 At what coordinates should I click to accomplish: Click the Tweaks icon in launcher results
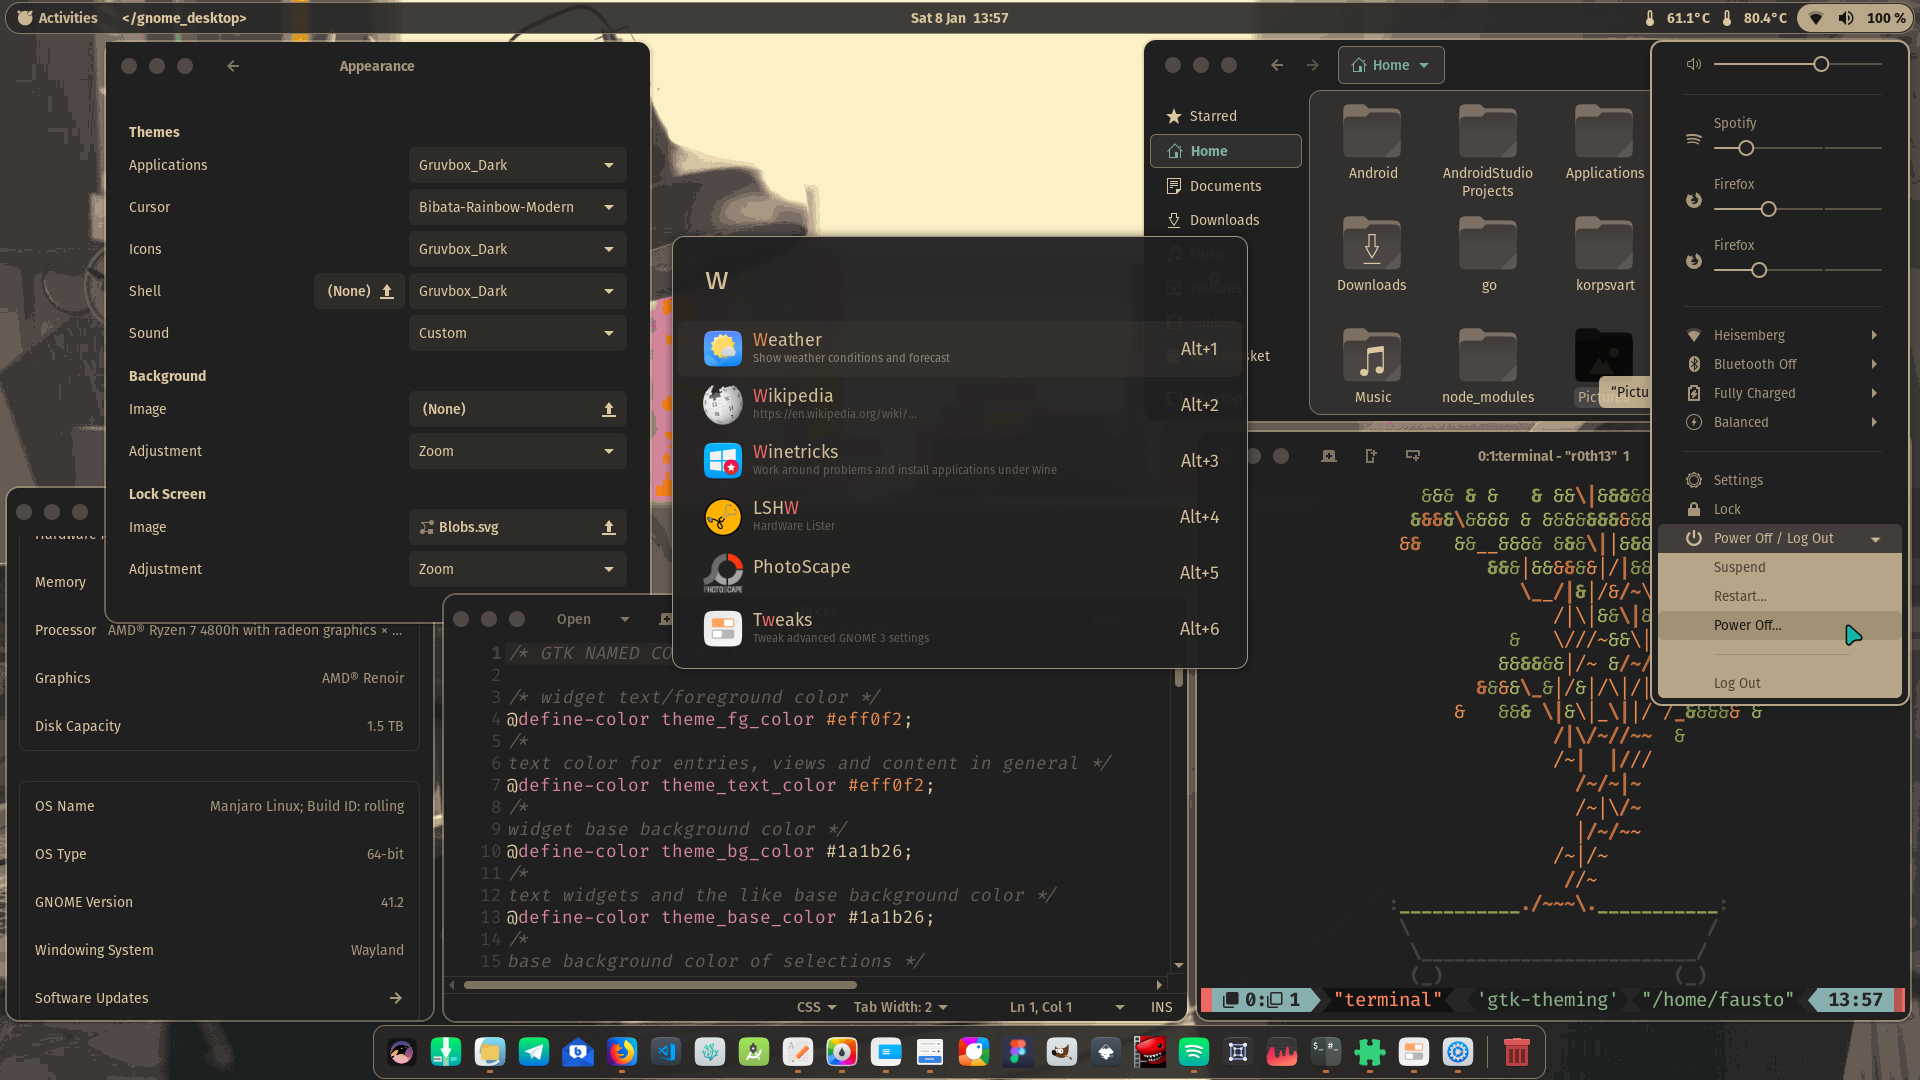pos(723,628)
